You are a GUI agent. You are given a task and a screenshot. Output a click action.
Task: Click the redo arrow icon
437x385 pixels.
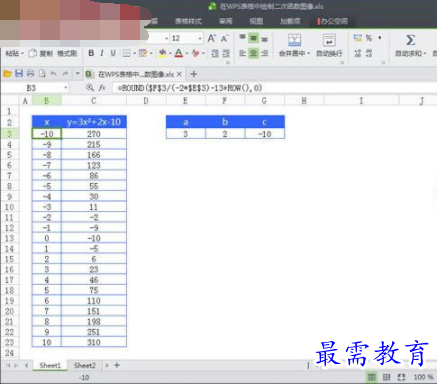pyautogui.click(x=65, y=74)
